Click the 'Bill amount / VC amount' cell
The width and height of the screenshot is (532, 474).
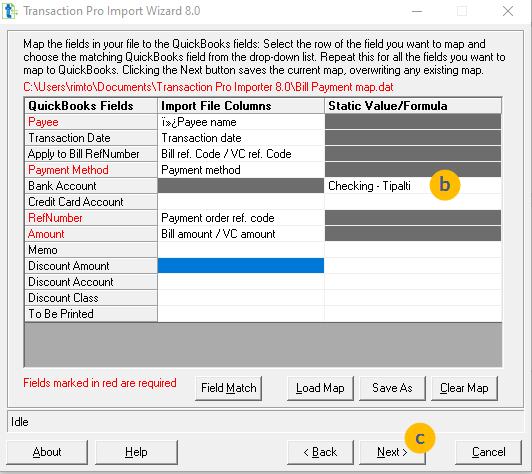point(241,233)
